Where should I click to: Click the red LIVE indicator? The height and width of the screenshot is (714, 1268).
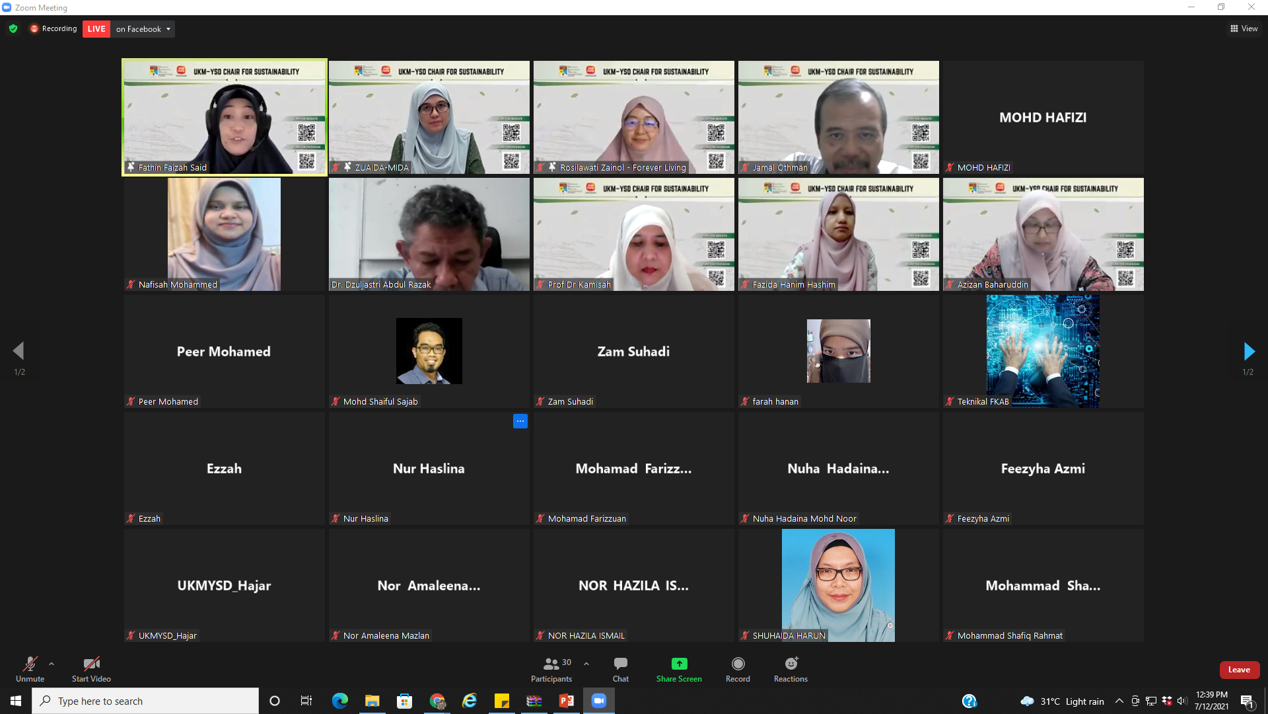tap(96, 29)
